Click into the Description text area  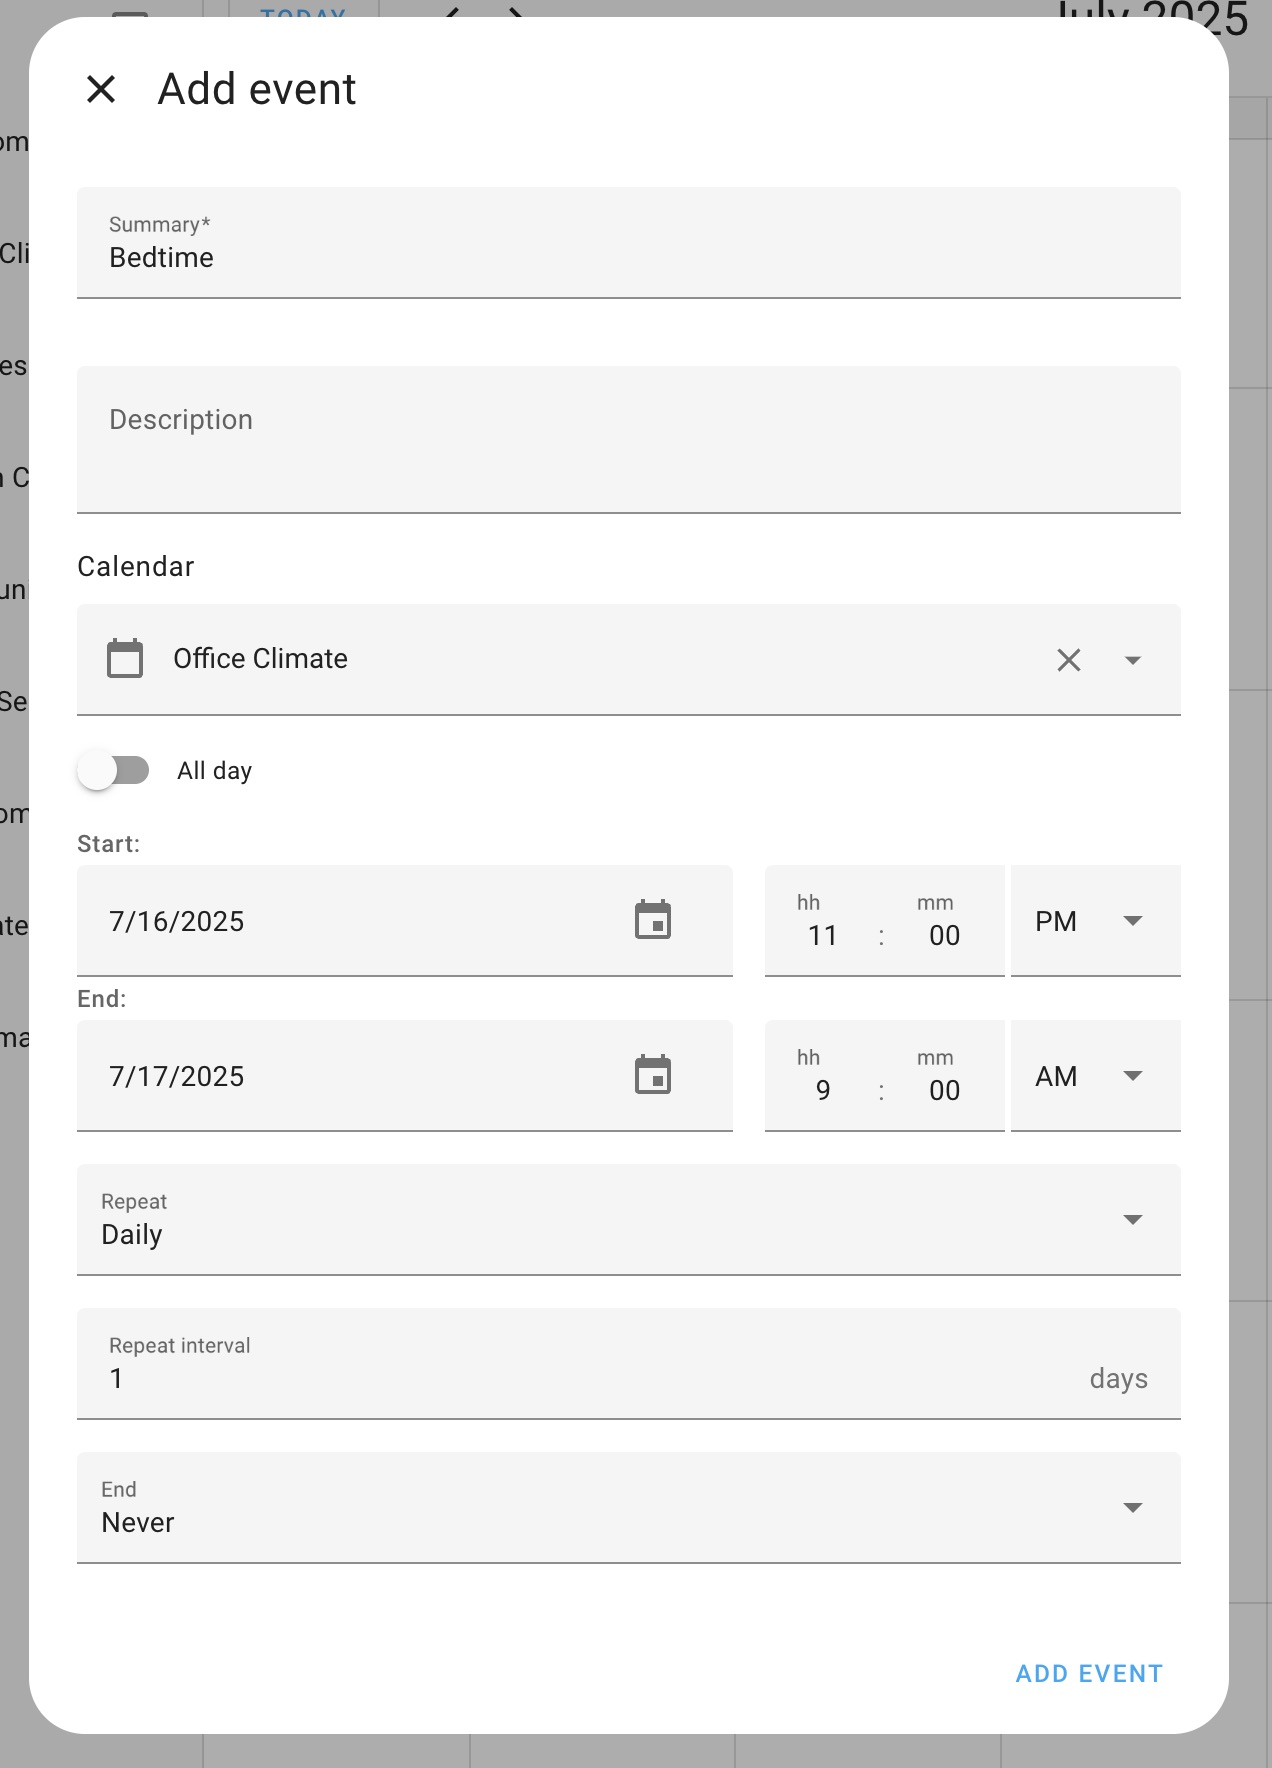(629, 440)
